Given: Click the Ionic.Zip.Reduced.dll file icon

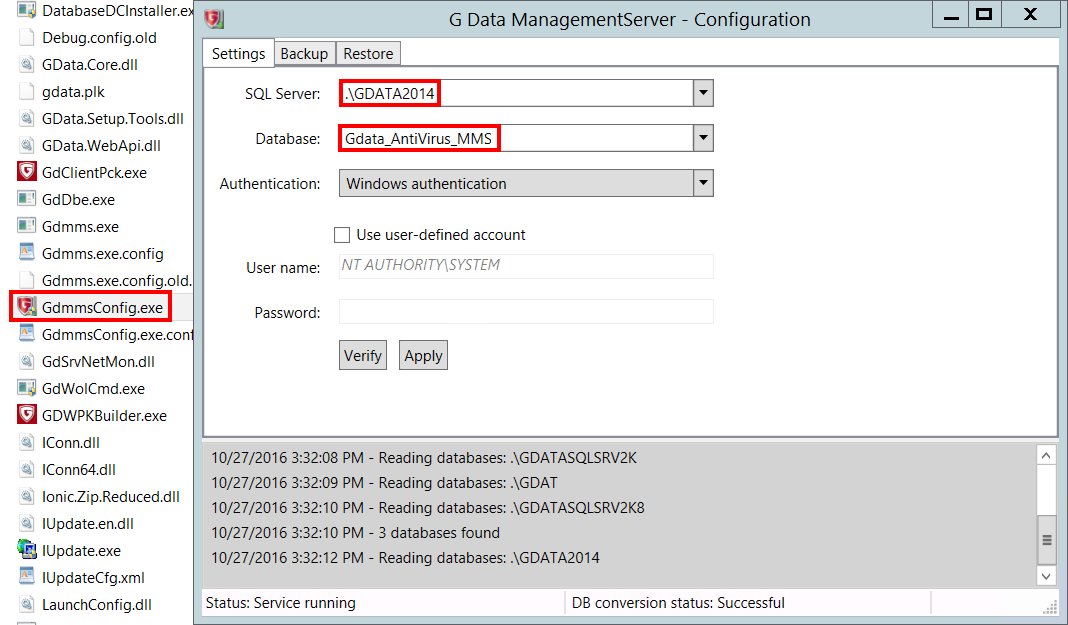Looking at the screenshot, I should click(27, 496).
